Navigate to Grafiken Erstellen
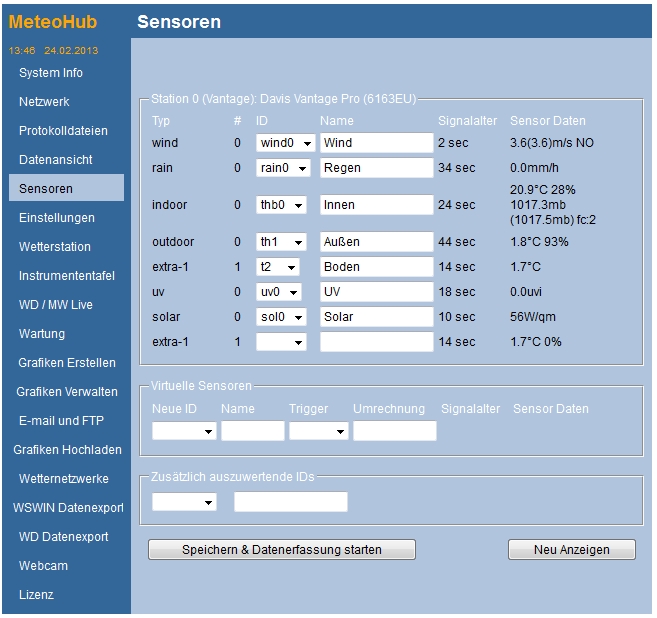This screenshot has width=657, height=618. (x=67, y=363)
